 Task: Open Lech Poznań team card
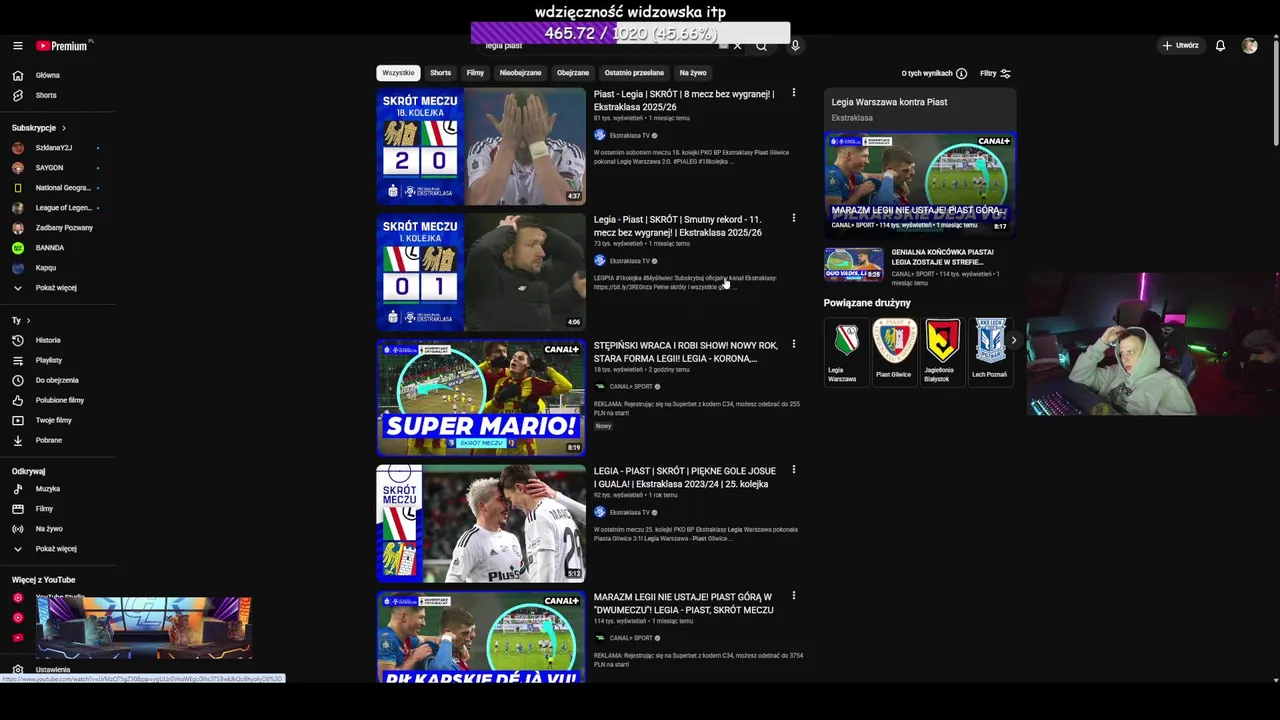coord(990,352)
